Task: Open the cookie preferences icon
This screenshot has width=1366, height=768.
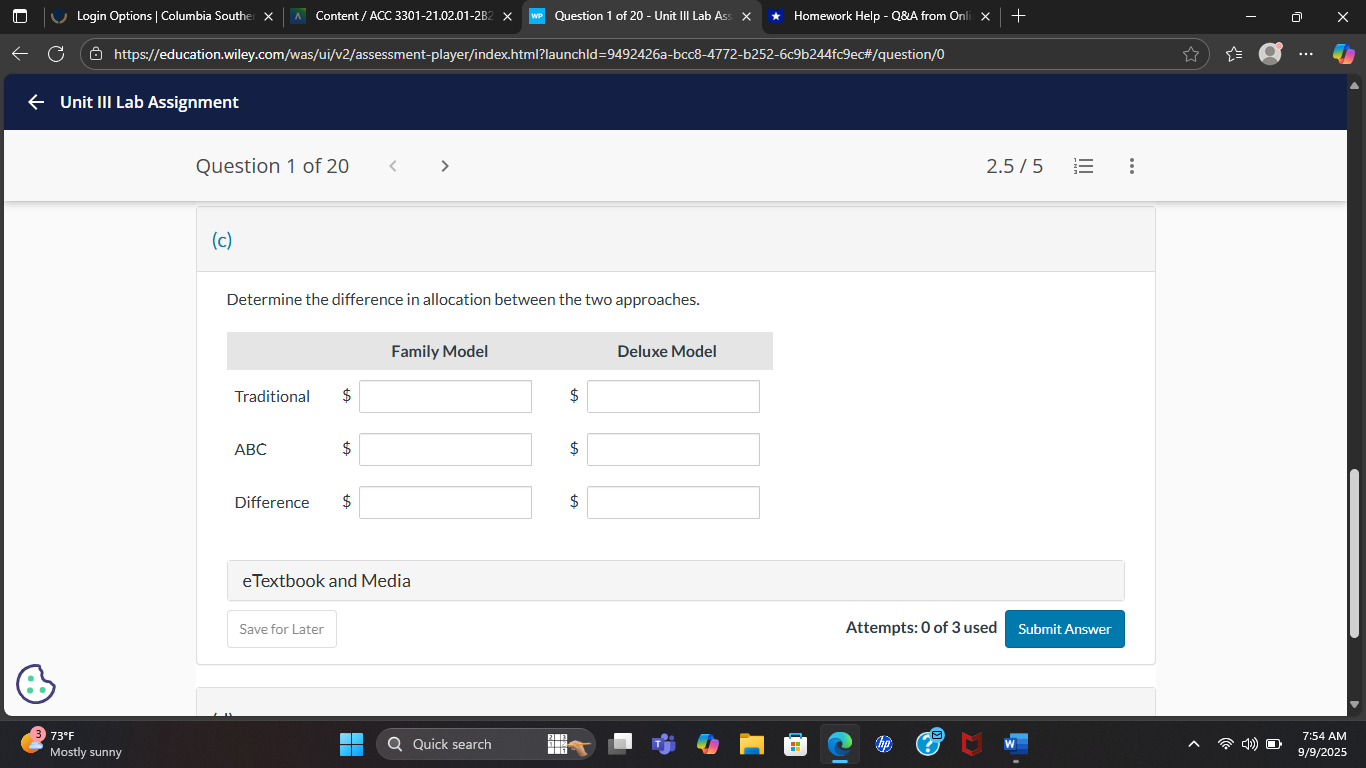Action: (36, 684)
